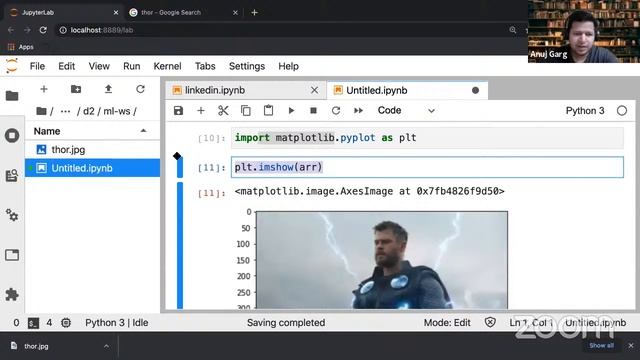Image resolution: width=640 pixels, height=360 pixels.
Task: Open the commands palette sidebar icon
Action: click(x=12, y=176)
